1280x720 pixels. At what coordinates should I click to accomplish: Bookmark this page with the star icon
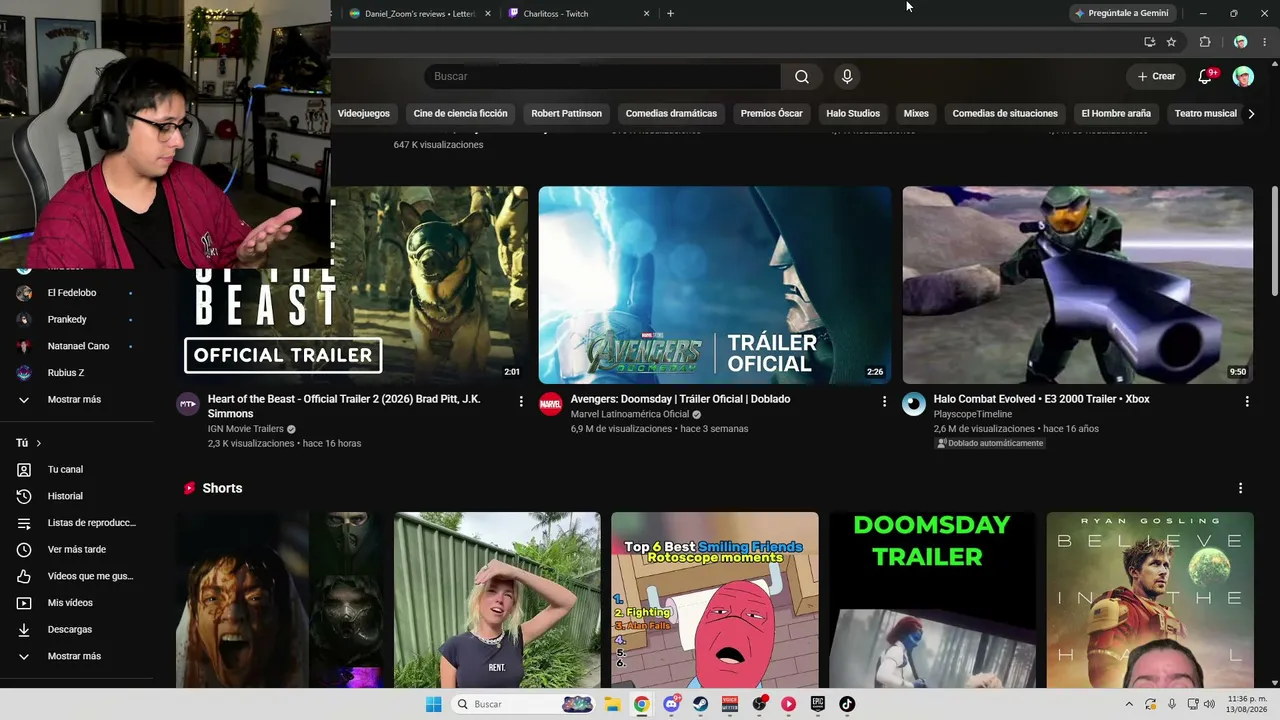pyautogui.click(x=1171, y=42)
